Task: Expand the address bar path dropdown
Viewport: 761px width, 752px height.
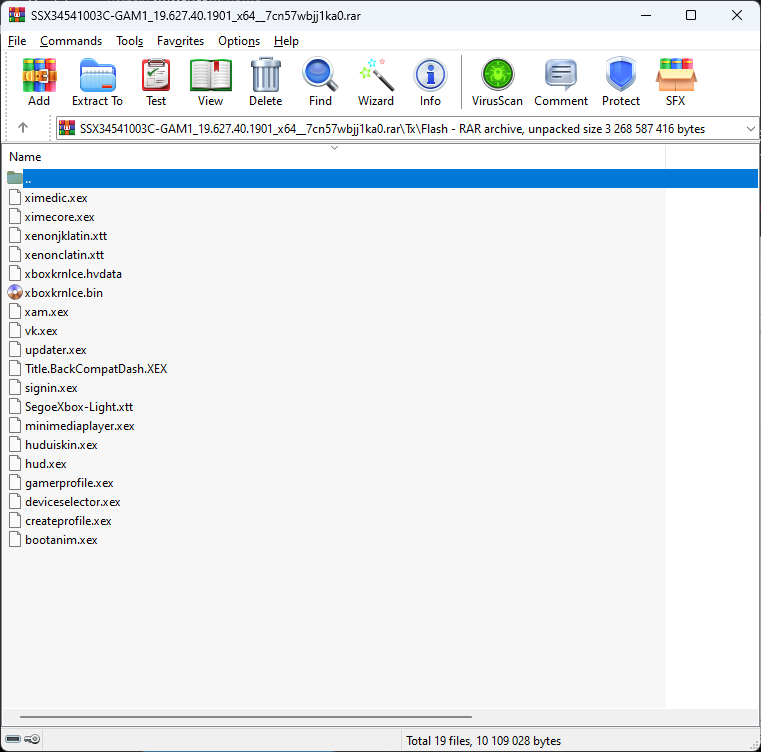Action: [x=750, y=129]
